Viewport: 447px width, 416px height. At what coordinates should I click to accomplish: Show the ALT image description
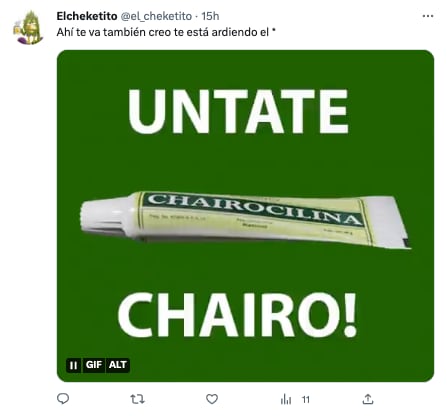tap(118, 365)
